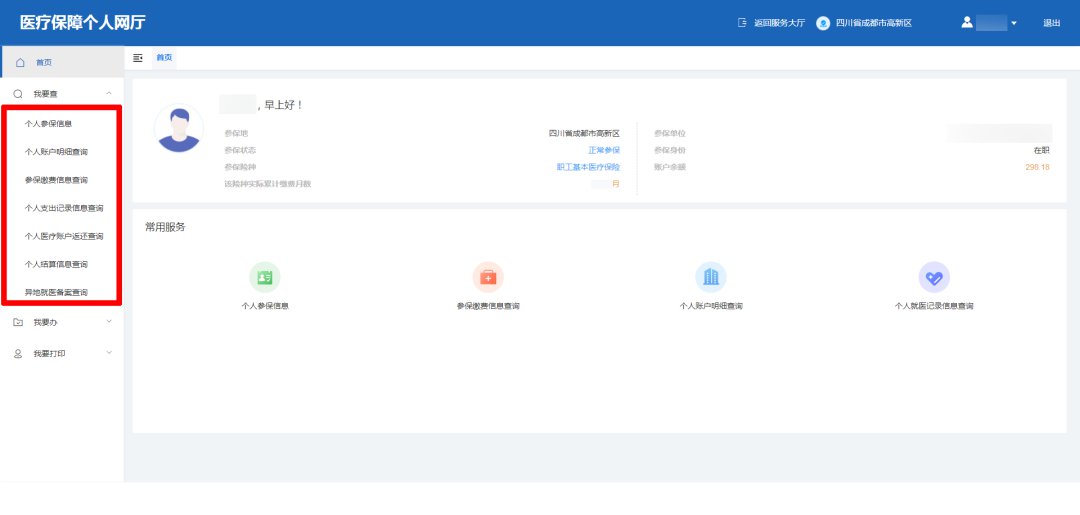Expand the 我要办 menu section
Image resolution: width=1080 pixels, height=515 pixels.
109,322
